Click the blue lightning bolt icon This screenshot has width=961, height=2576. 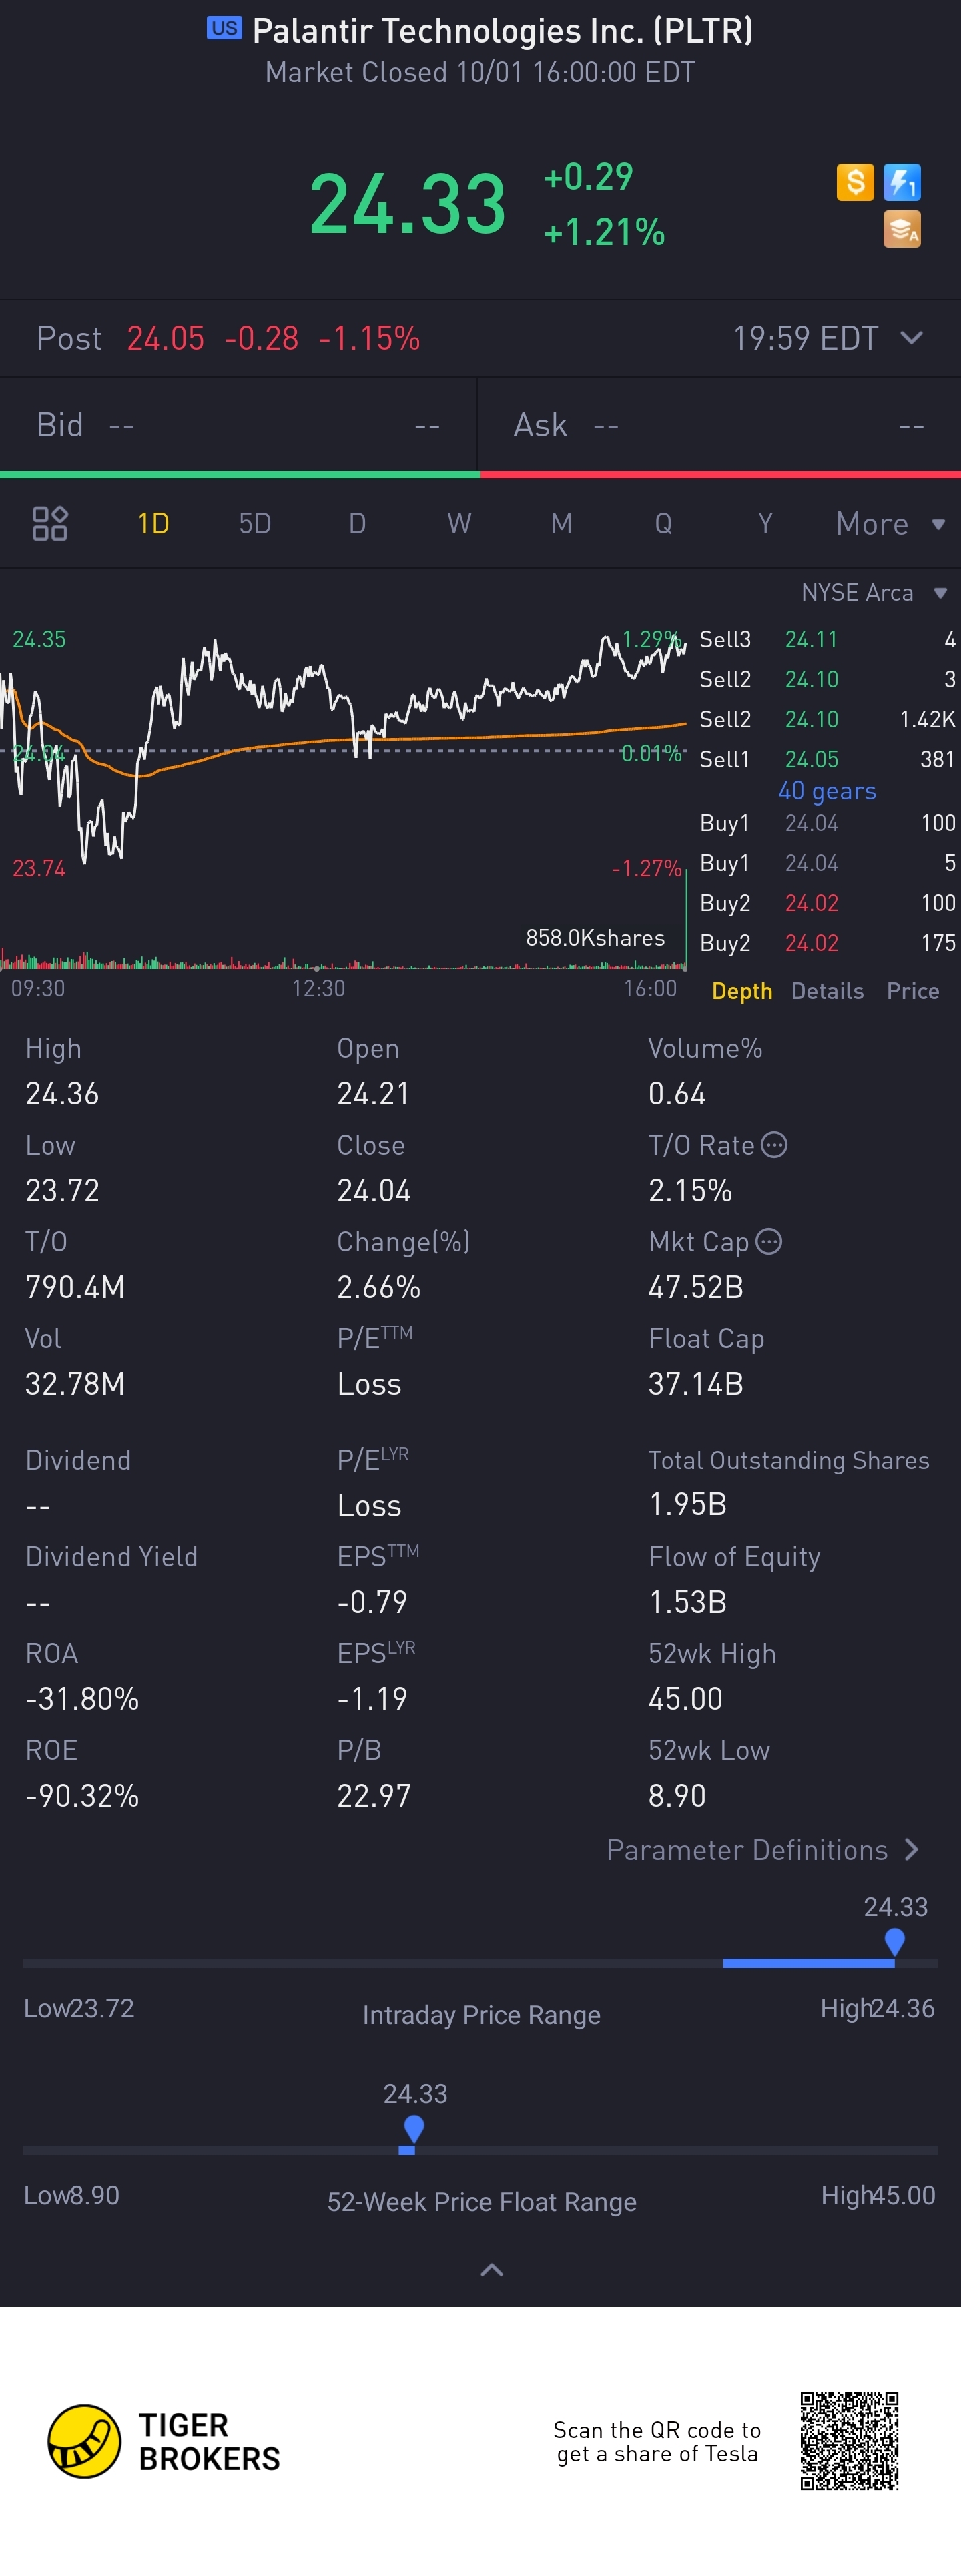point(902,182)
